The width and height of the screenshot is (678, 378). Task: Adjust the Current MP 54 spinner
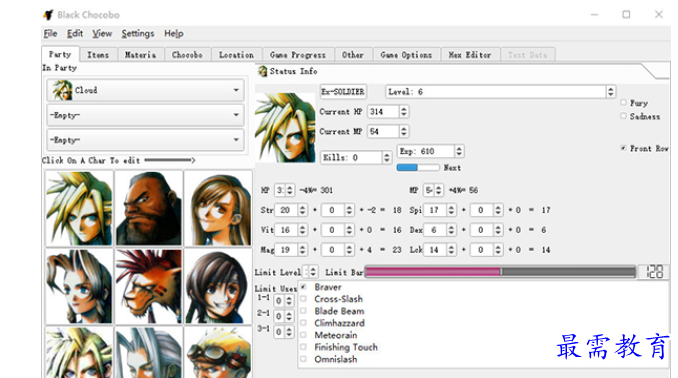pyautogui.click(x=403, y=131)
